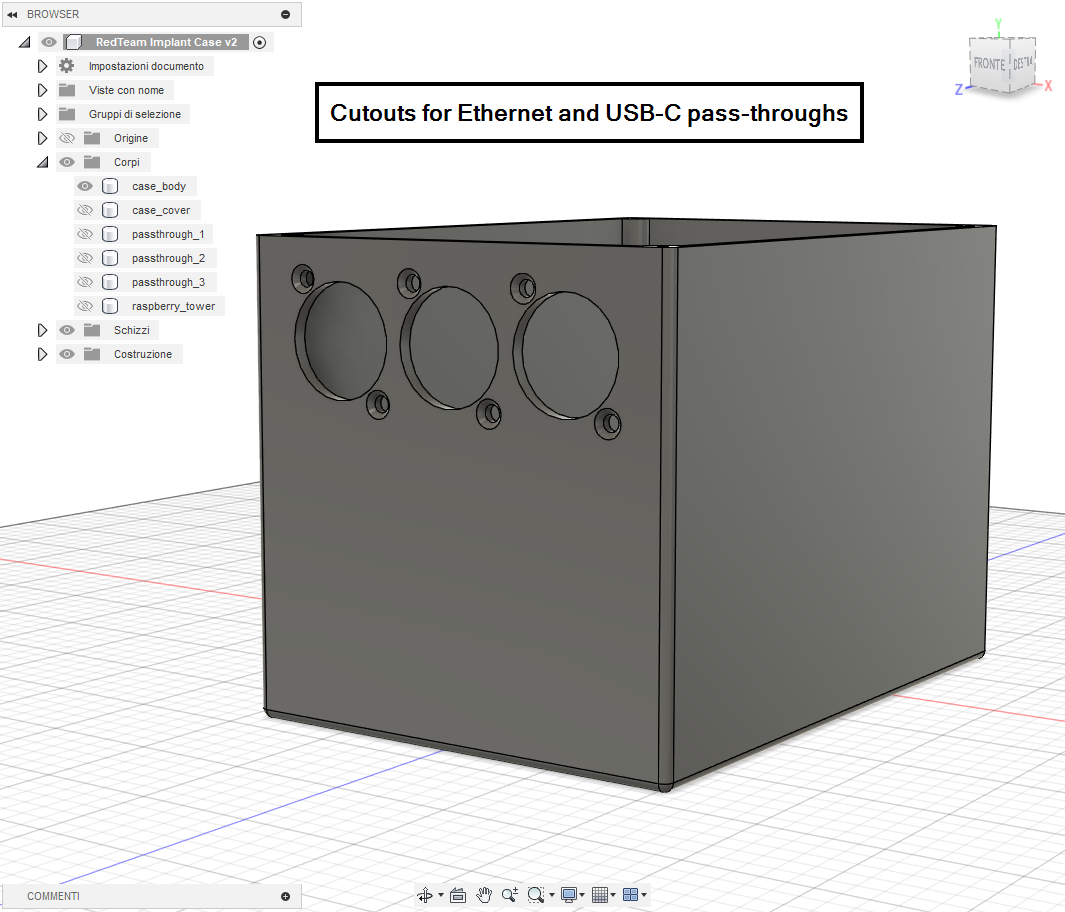Image resolution: width=1065 pixels, height=912 pixels.
Task: Open the Orbit tool dropdown arrow
Action: pos(441,896)
